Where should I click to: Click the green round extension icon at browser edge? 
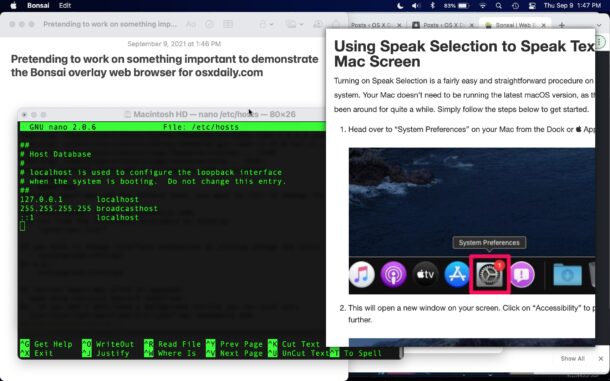pyautogui.click(x=601, y=42)
